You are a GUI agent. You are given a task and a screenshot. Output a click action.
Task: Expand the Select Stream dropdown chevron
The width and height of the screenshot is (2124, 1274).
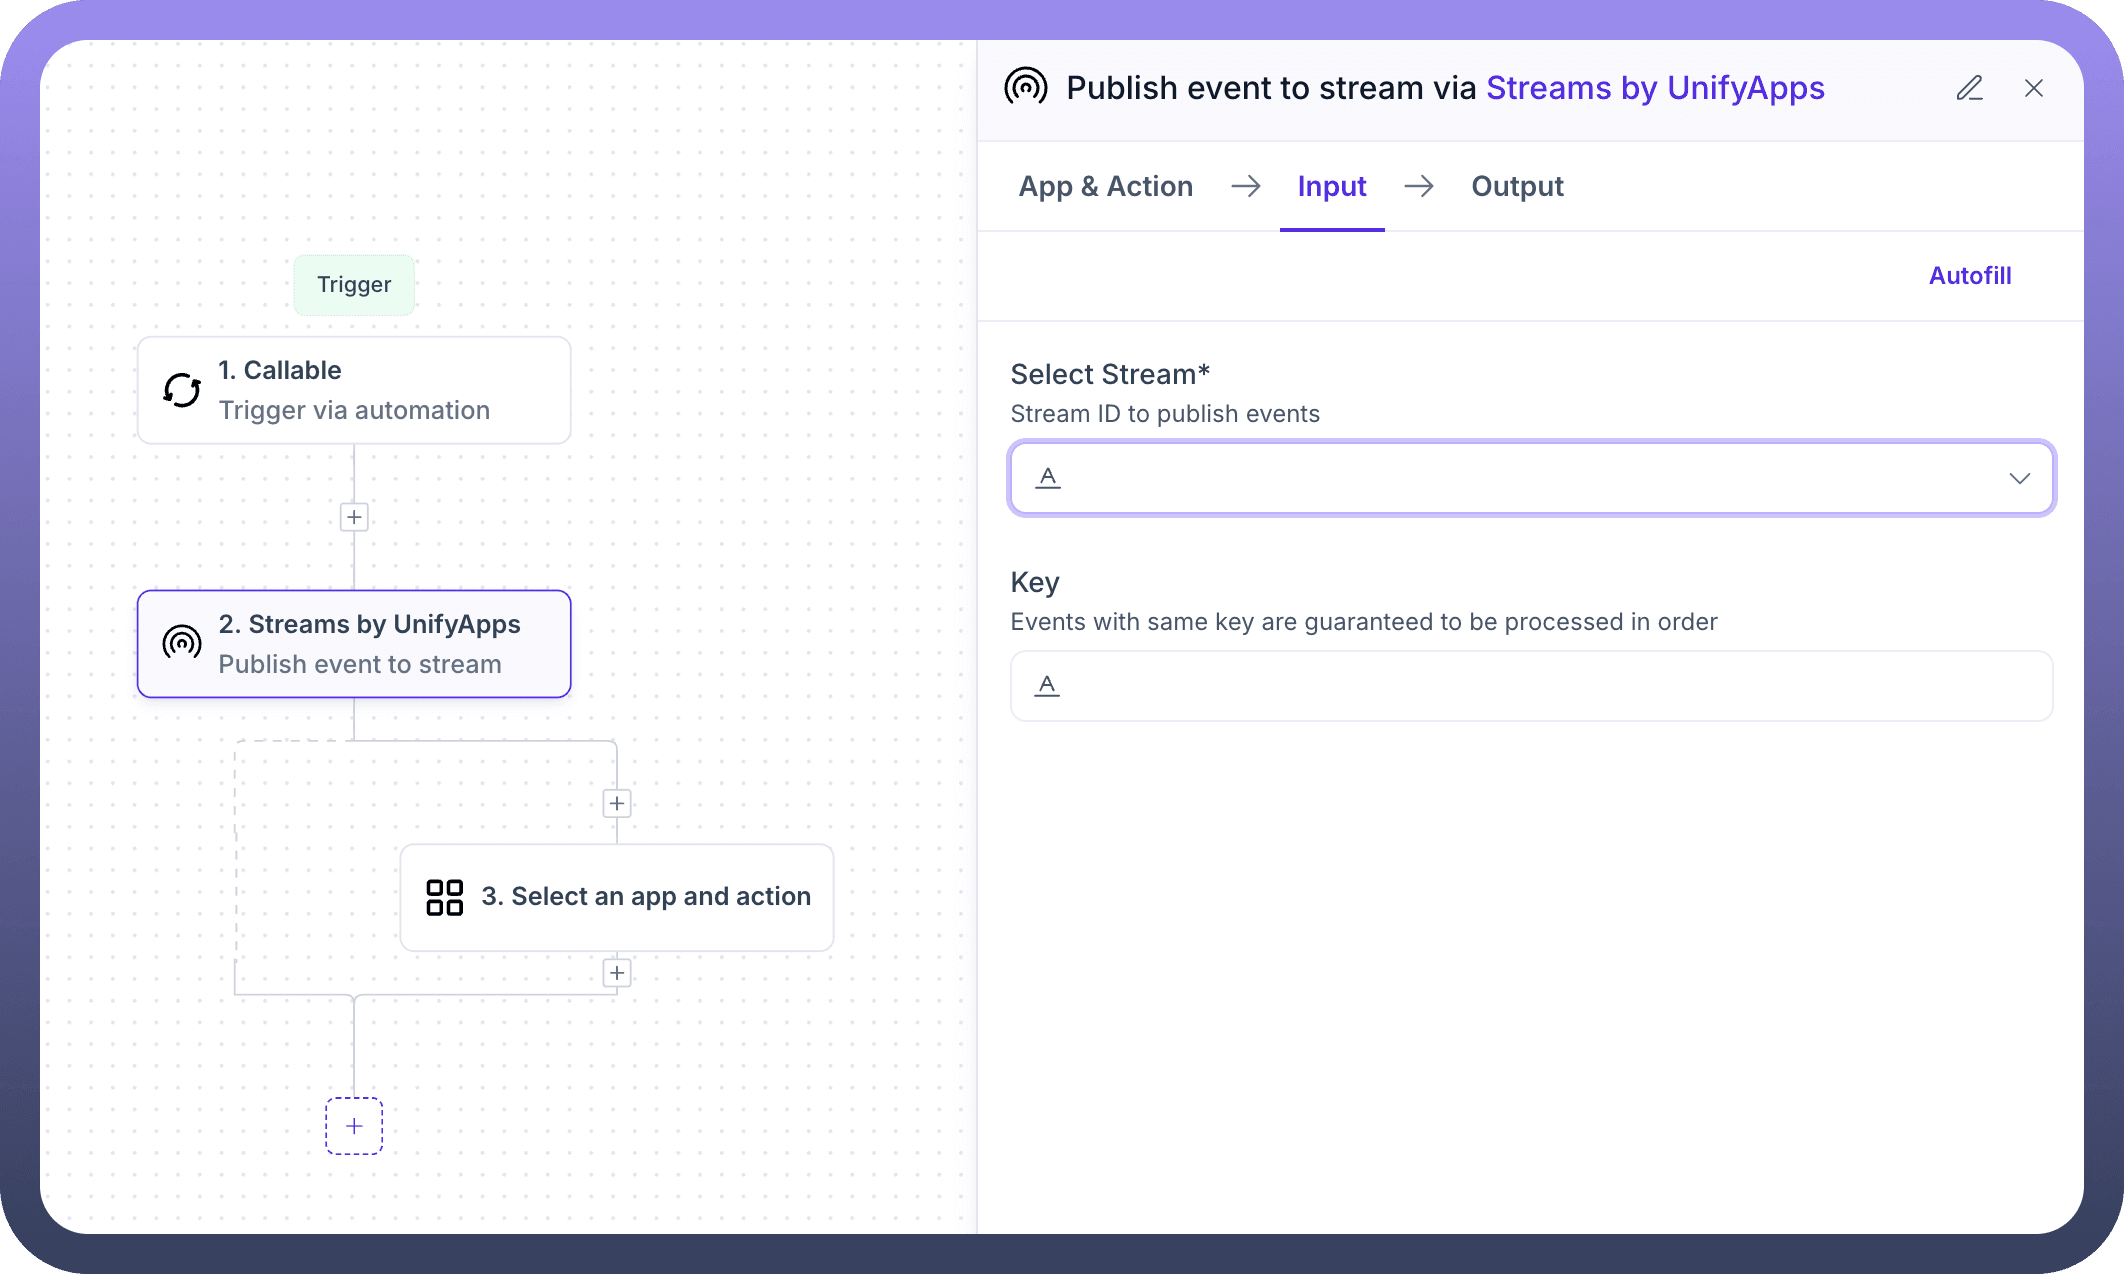click(2019, 478)
